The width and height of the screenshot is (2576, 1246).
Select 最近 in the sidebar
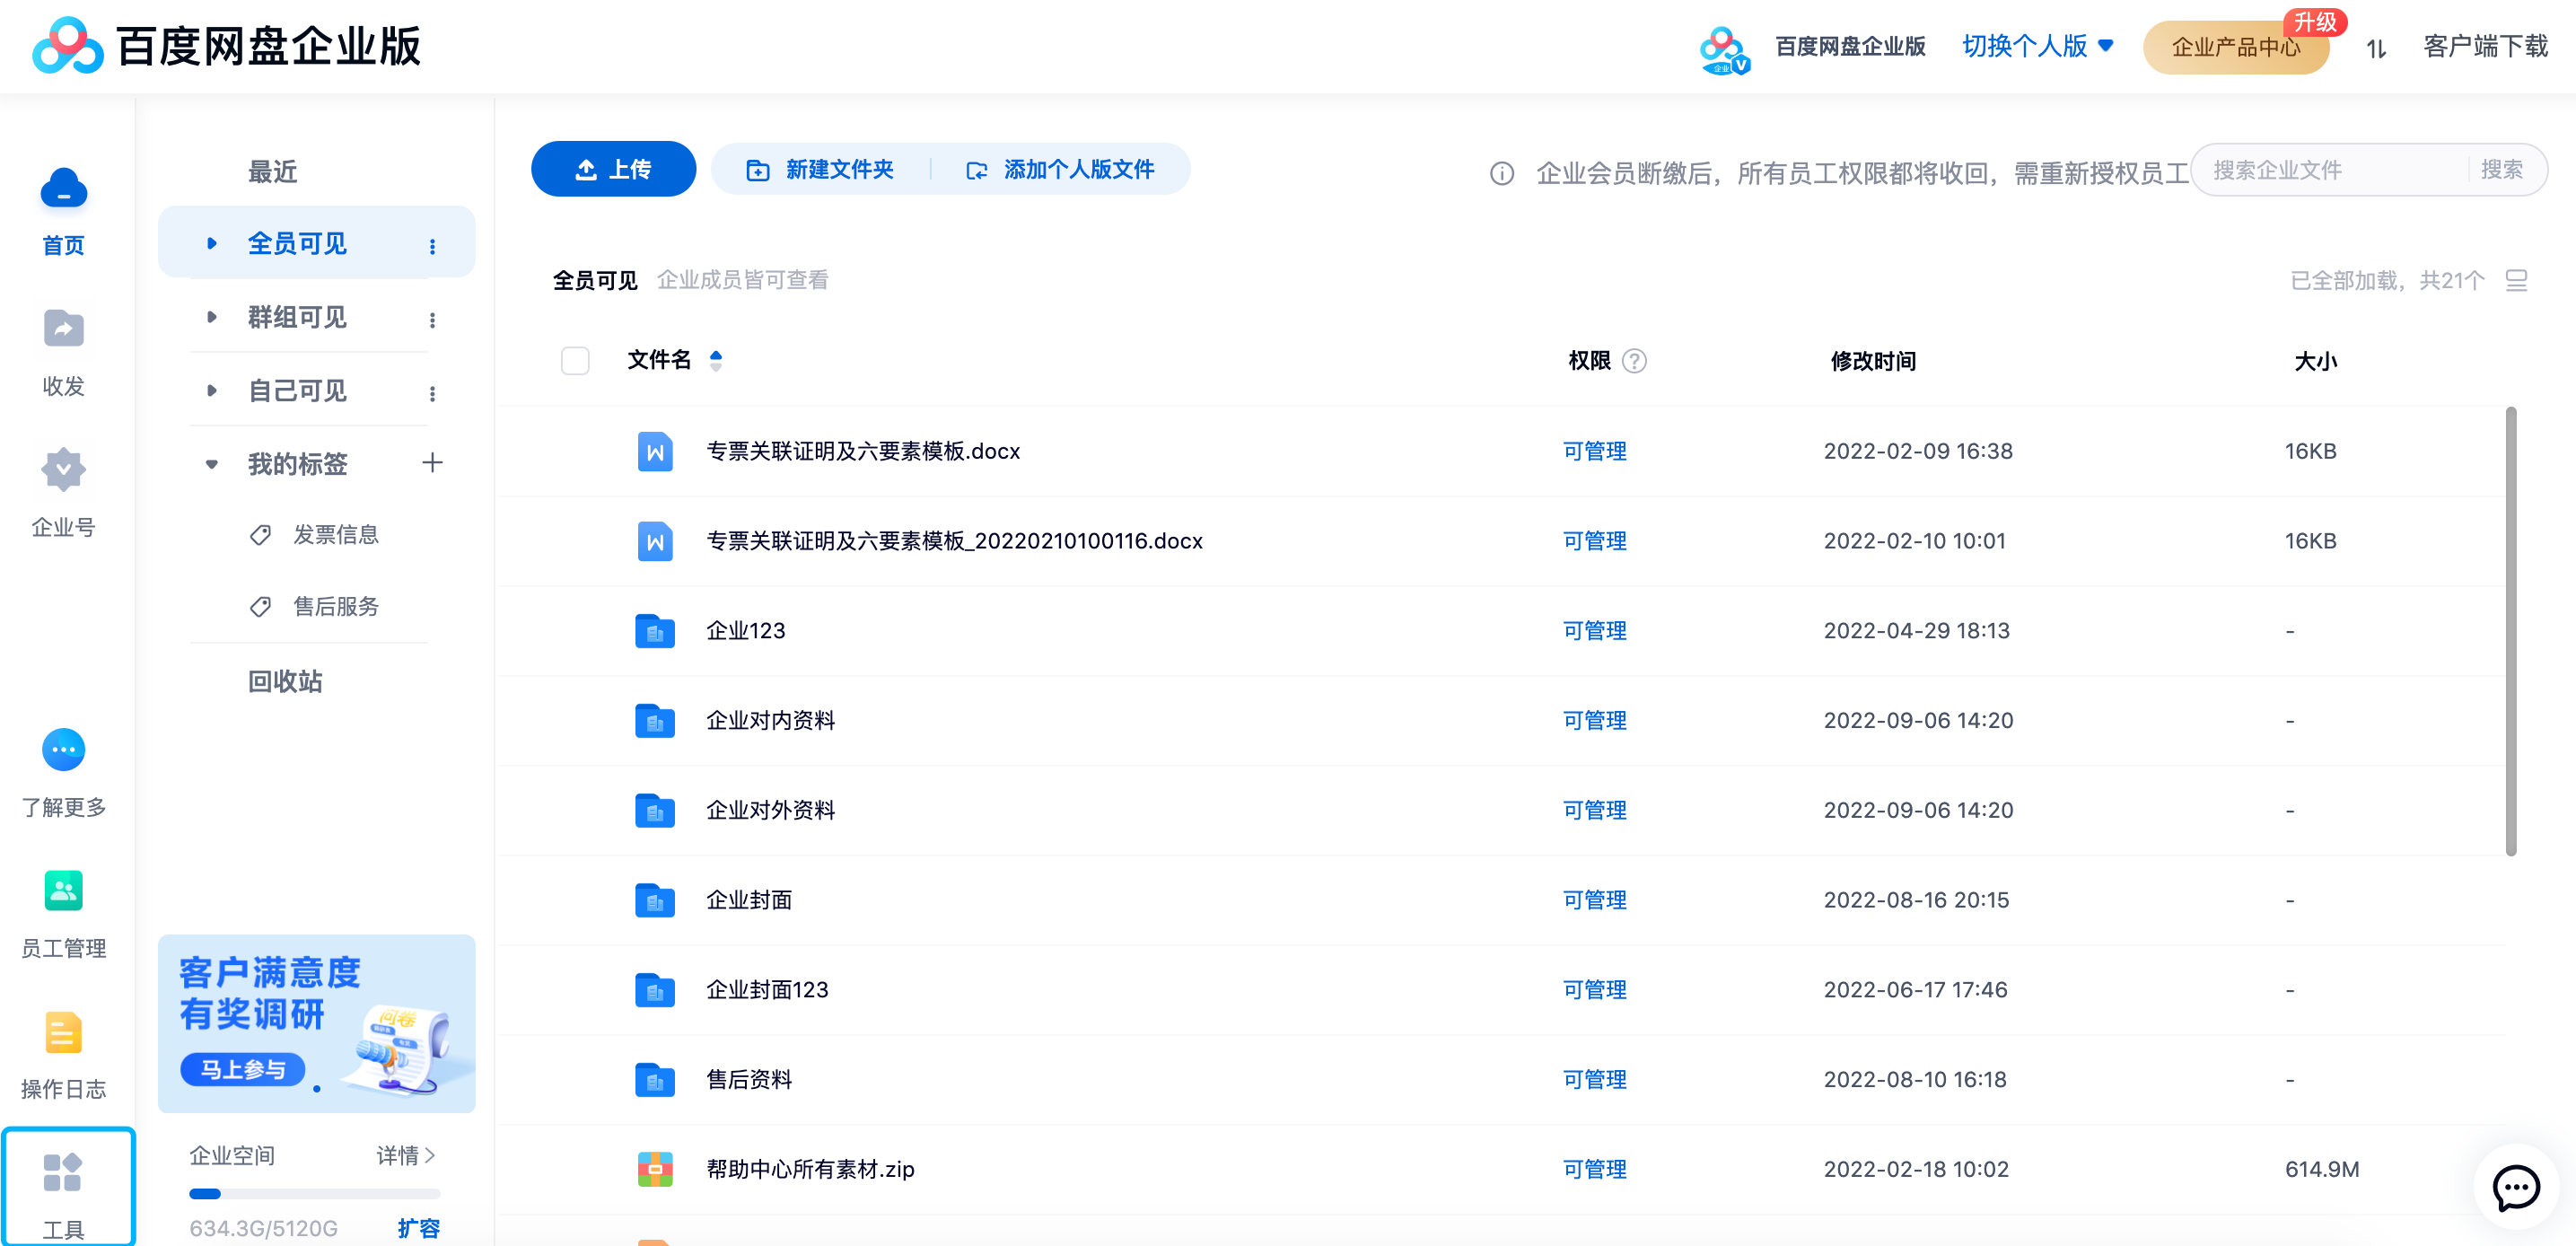point(272,172)
